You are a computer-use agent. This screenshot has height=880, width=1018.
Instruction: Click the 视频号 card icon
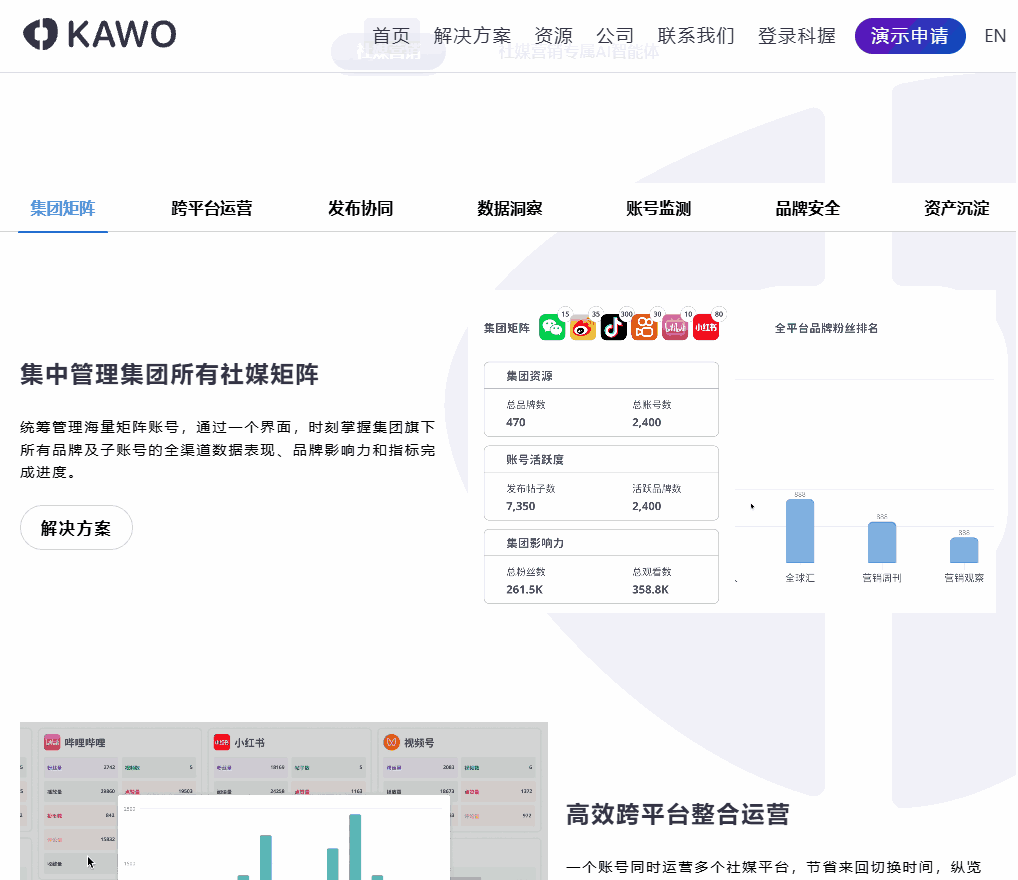[x=391, y=742]
